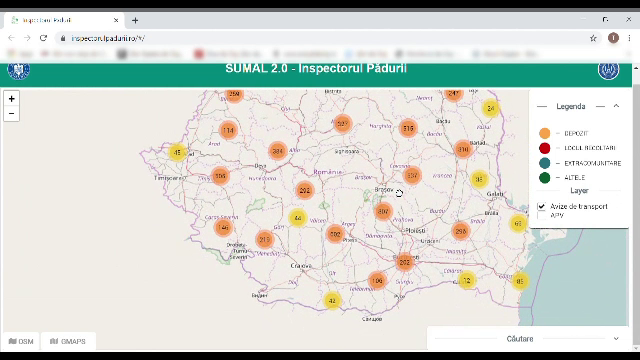Viewport: 640px width, 360px height.
Task: Click the orange DEPOZIT legend swatch
Action: (544, 133)
